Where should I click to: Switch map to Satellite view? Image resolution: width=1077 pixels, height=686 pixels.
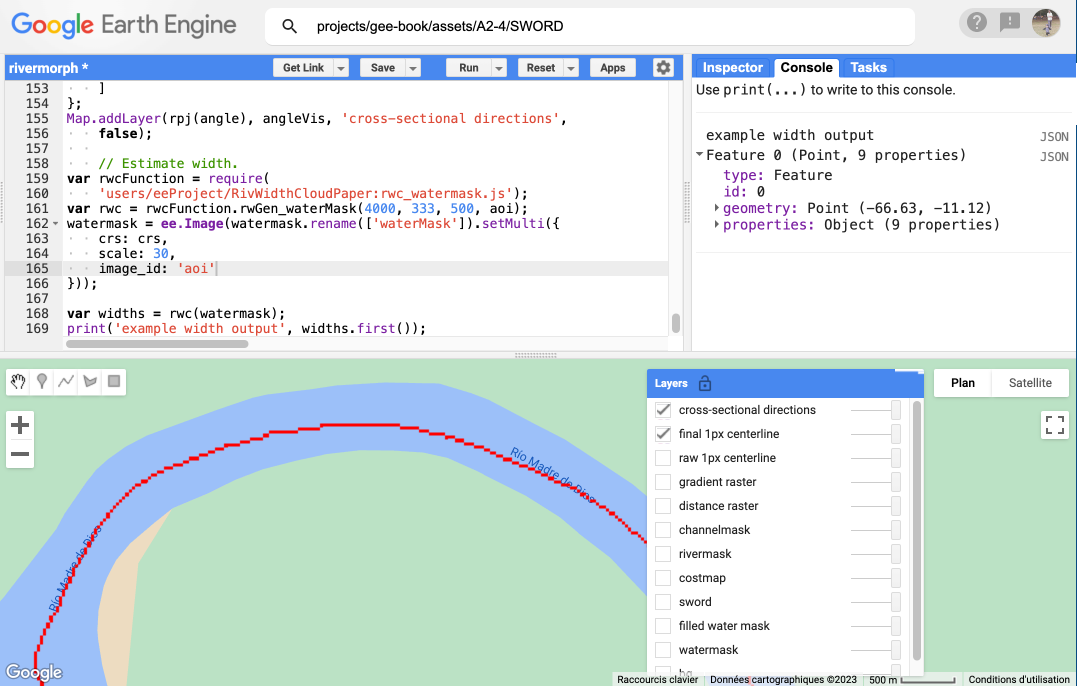(1030, 383)
